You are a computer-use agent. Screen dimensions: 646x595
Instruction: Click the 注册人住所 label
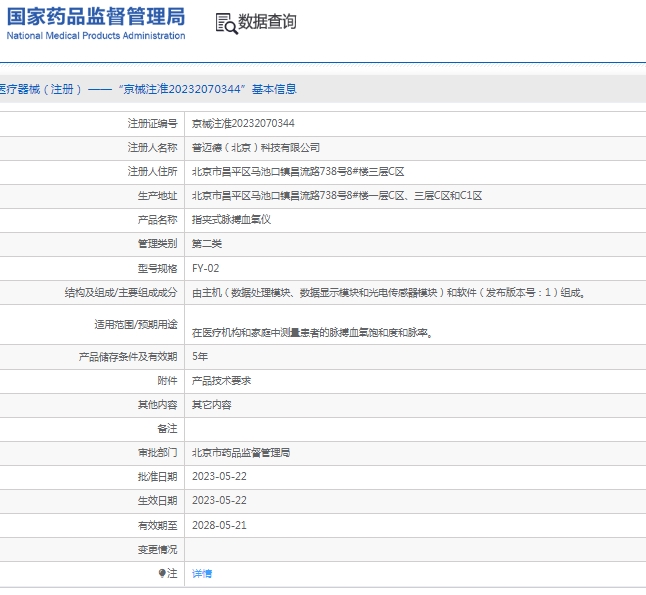coord(152,171)
